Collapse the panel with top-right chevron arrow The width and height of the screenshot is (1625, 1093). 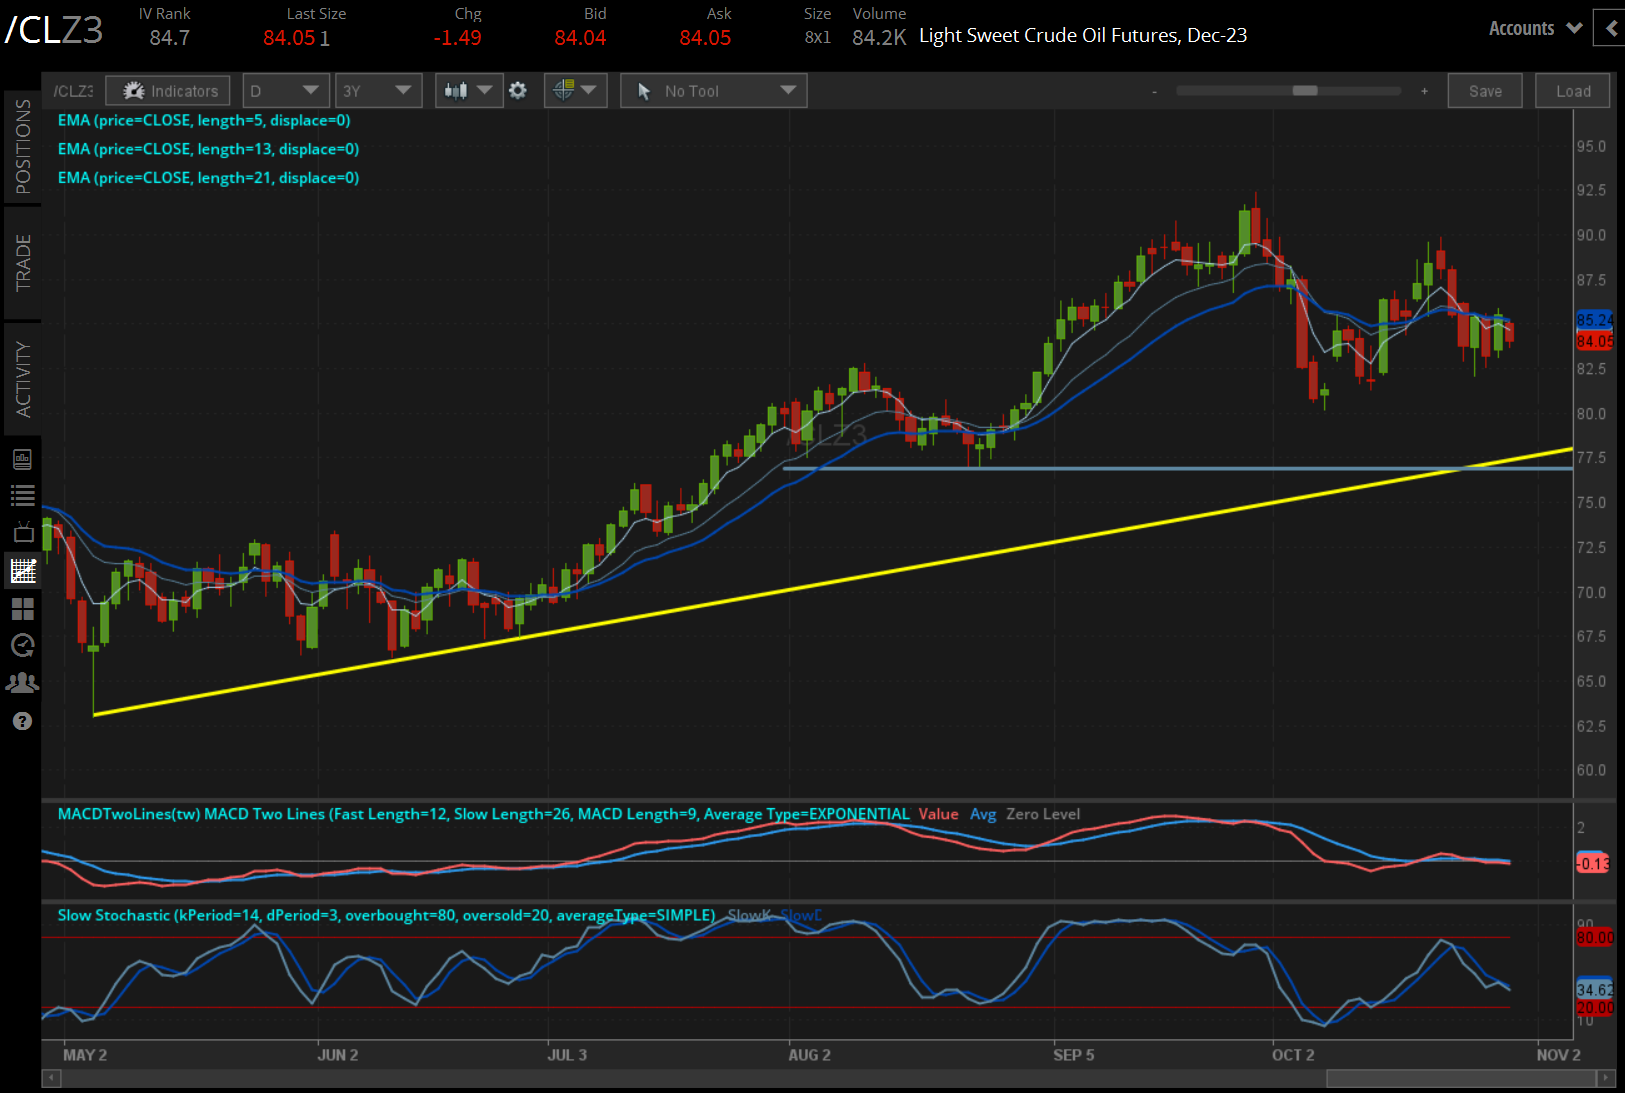click(x=1610, y=29)
